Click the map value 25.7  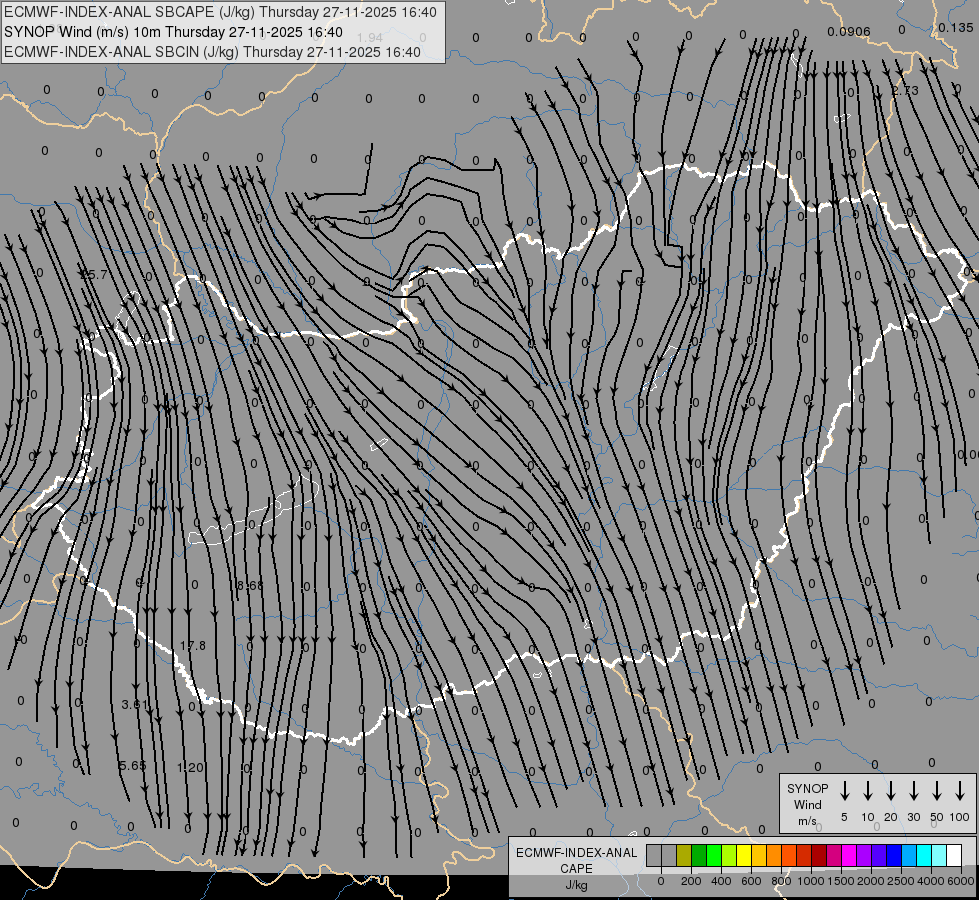coord(93,274)
